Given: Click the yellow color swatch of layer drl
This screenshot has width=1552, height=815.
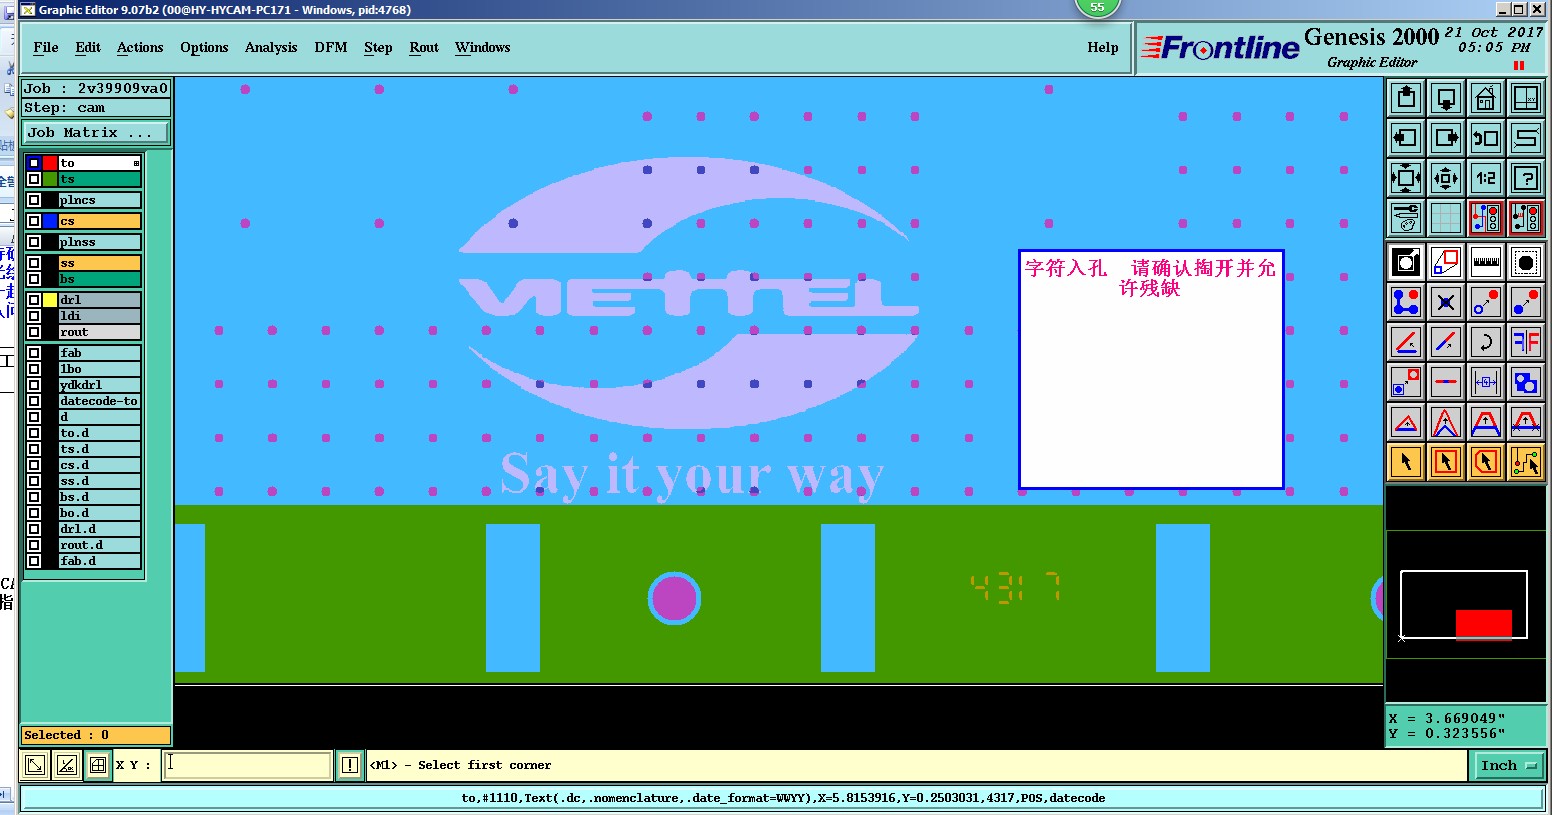Looking at the screenshot, I should pos(50,300).
